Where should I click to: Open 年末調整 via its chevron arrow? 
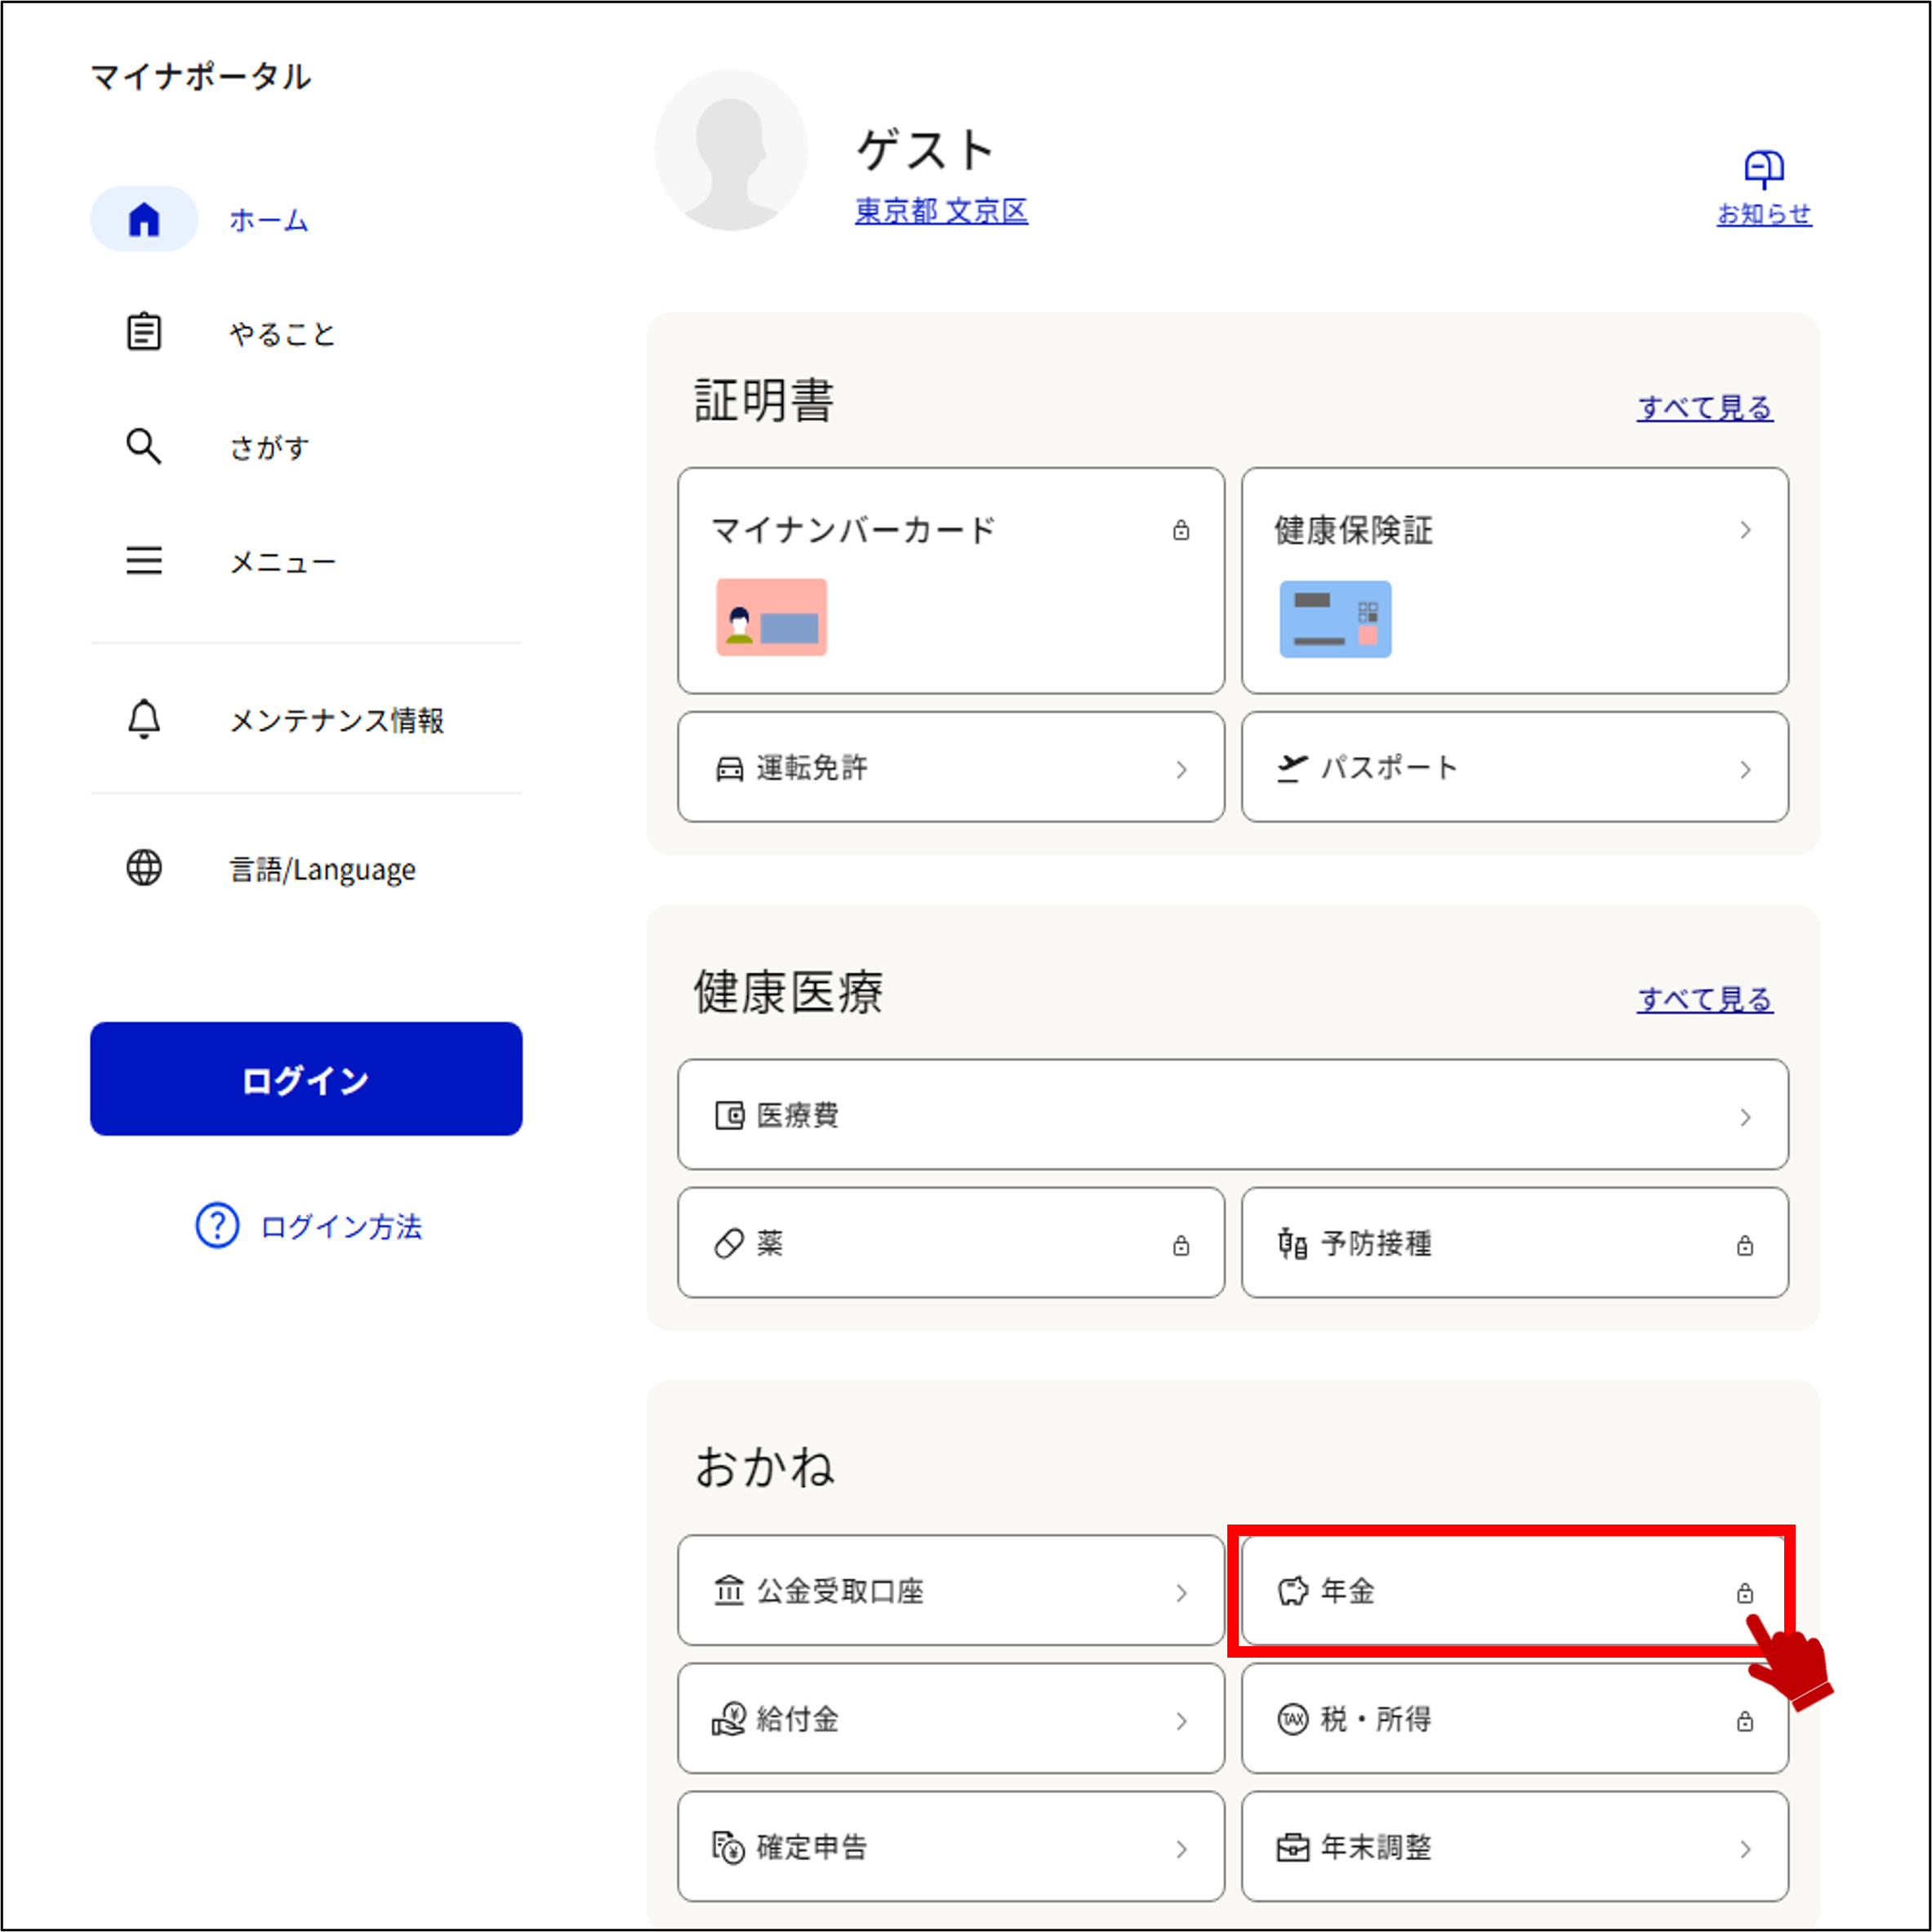pos(1746,1849)
